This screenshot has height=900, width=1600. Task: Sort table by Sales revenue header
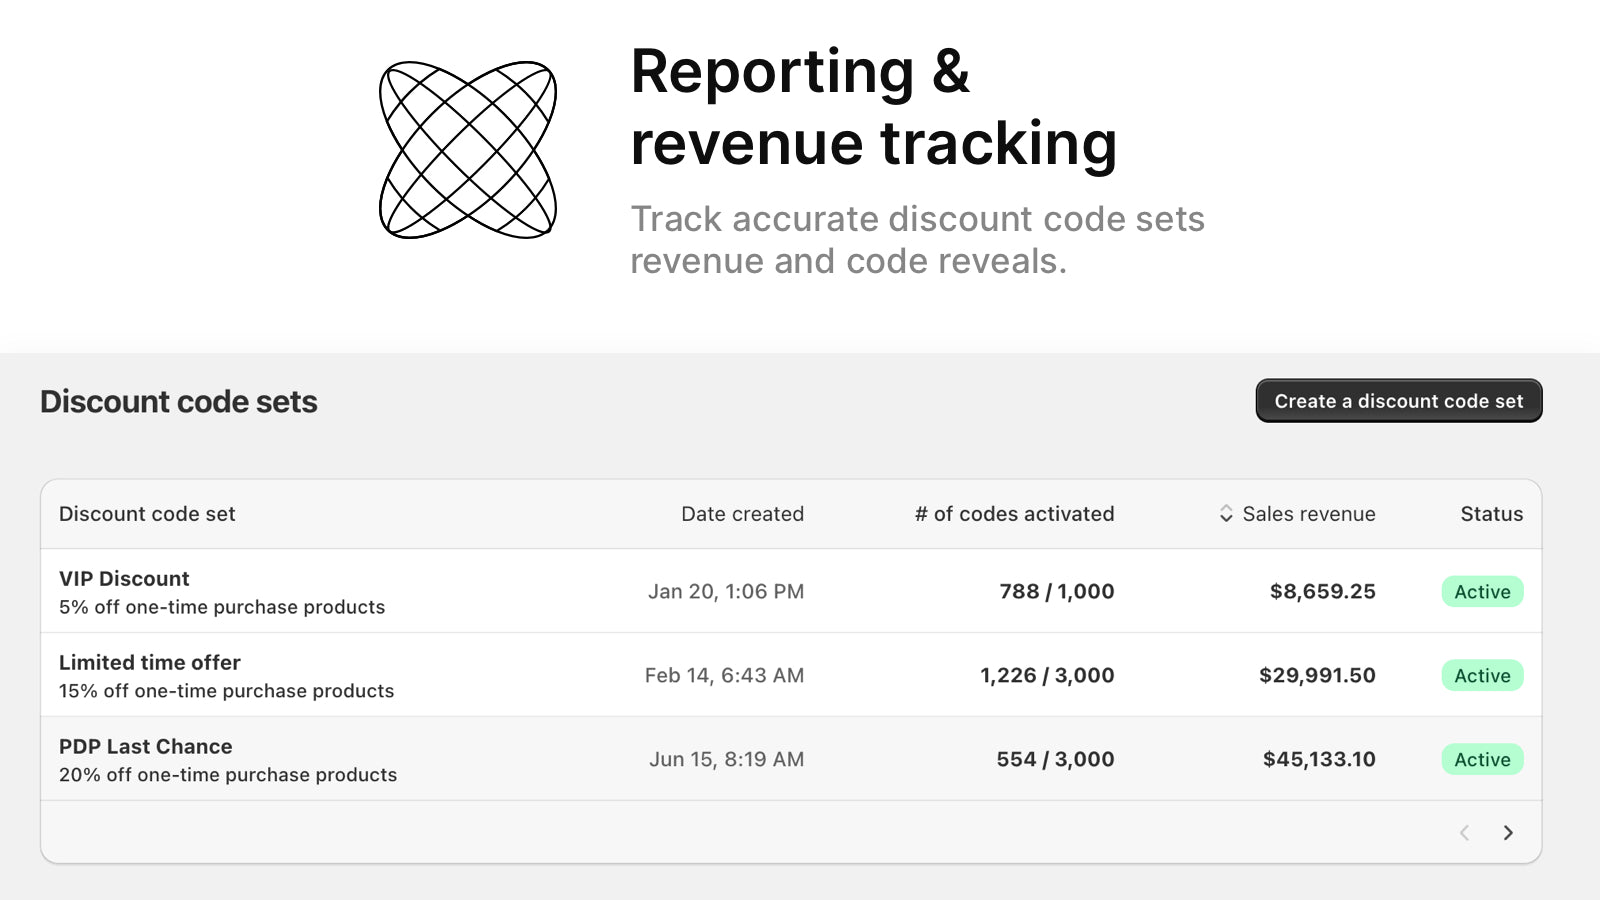coord(1308,514)
